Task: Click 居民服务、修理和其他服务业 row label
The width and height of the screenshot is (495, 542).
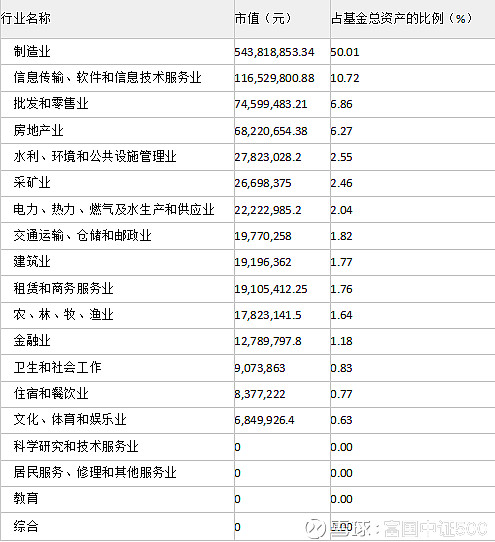Action: 95,472
